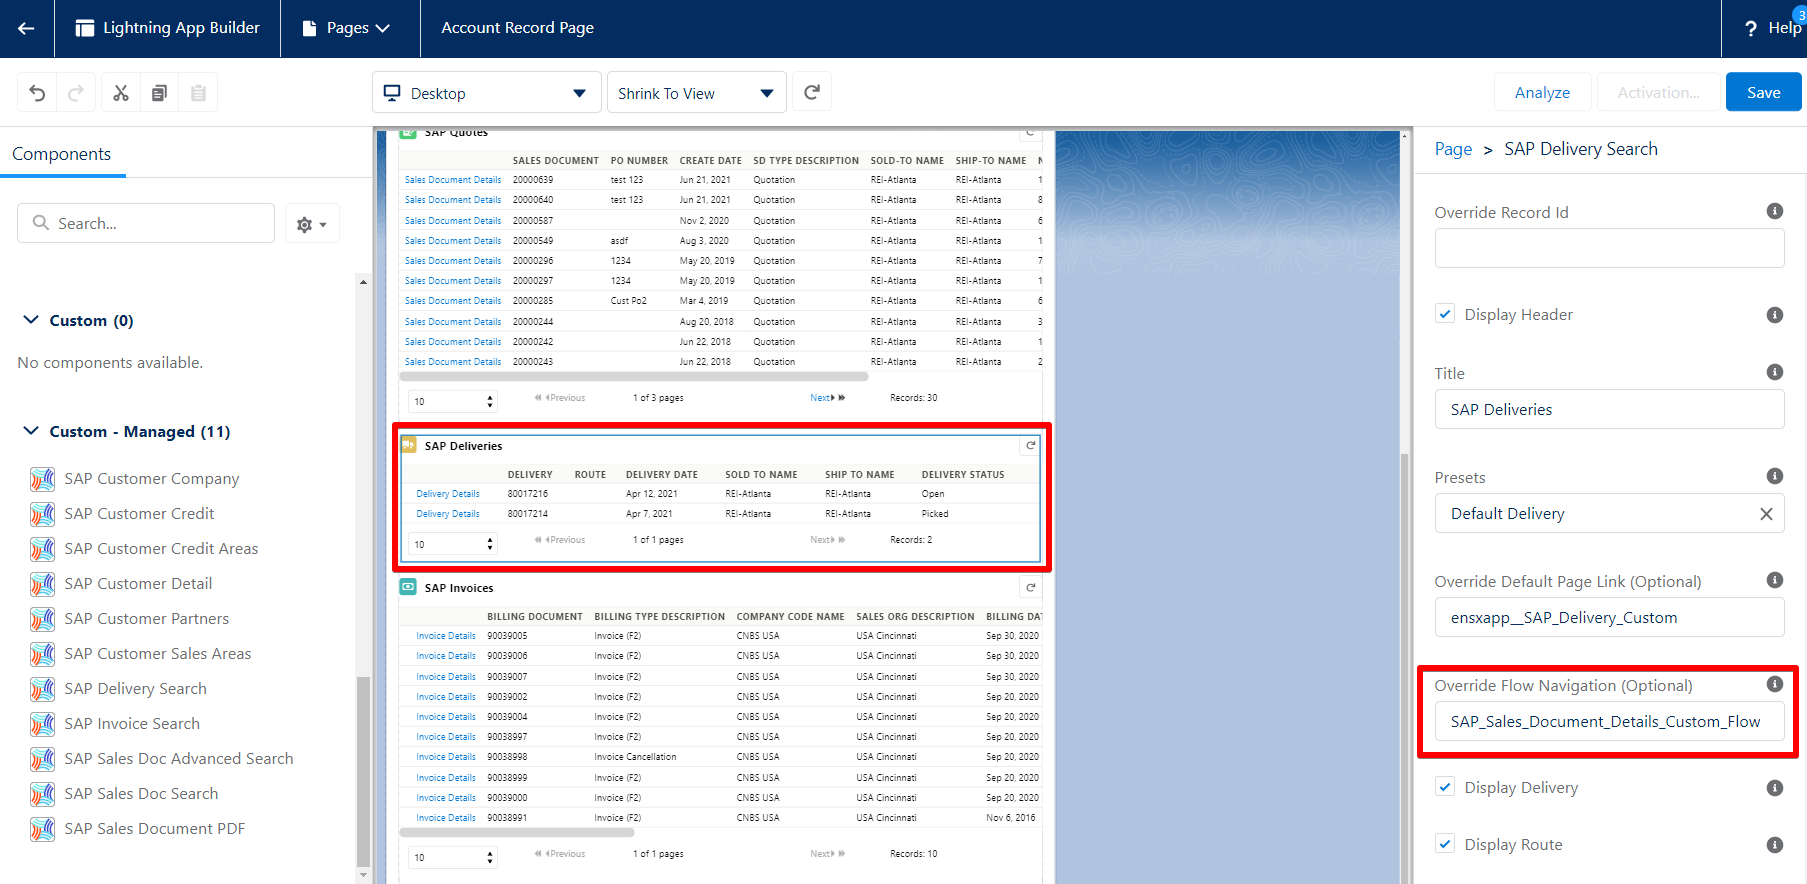1807x884 pixels.
Task: Click the component Search box
Action: coord(146,223)
